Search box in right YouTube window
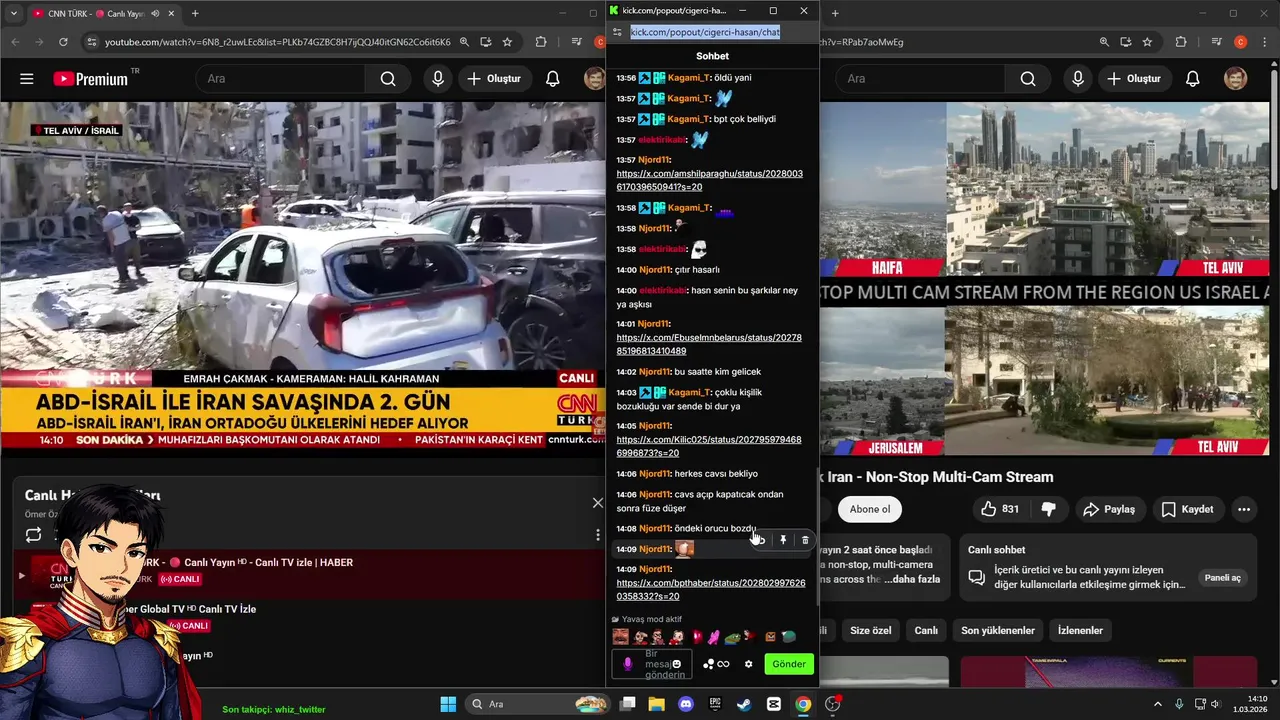Image resolution: width=1280 pixels, height=720 pixels. click(920, 79)
